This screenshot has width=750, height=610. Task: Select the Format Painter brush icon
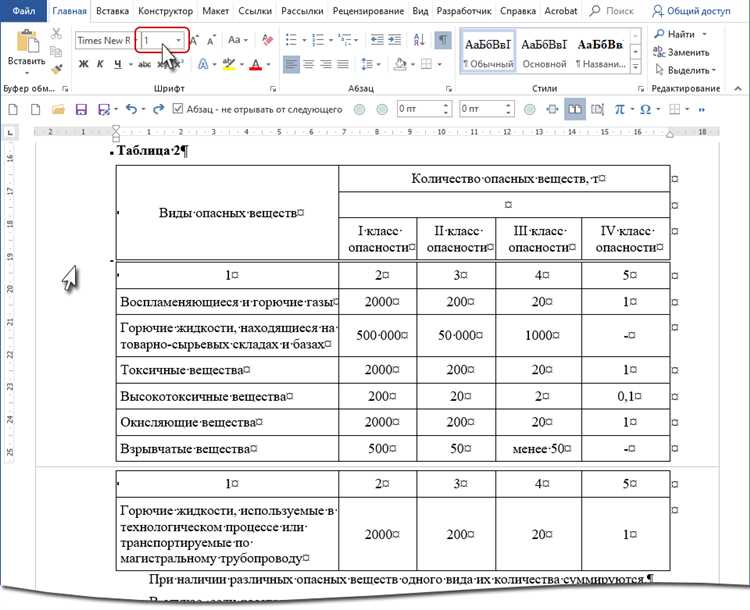tap(56, 69)
